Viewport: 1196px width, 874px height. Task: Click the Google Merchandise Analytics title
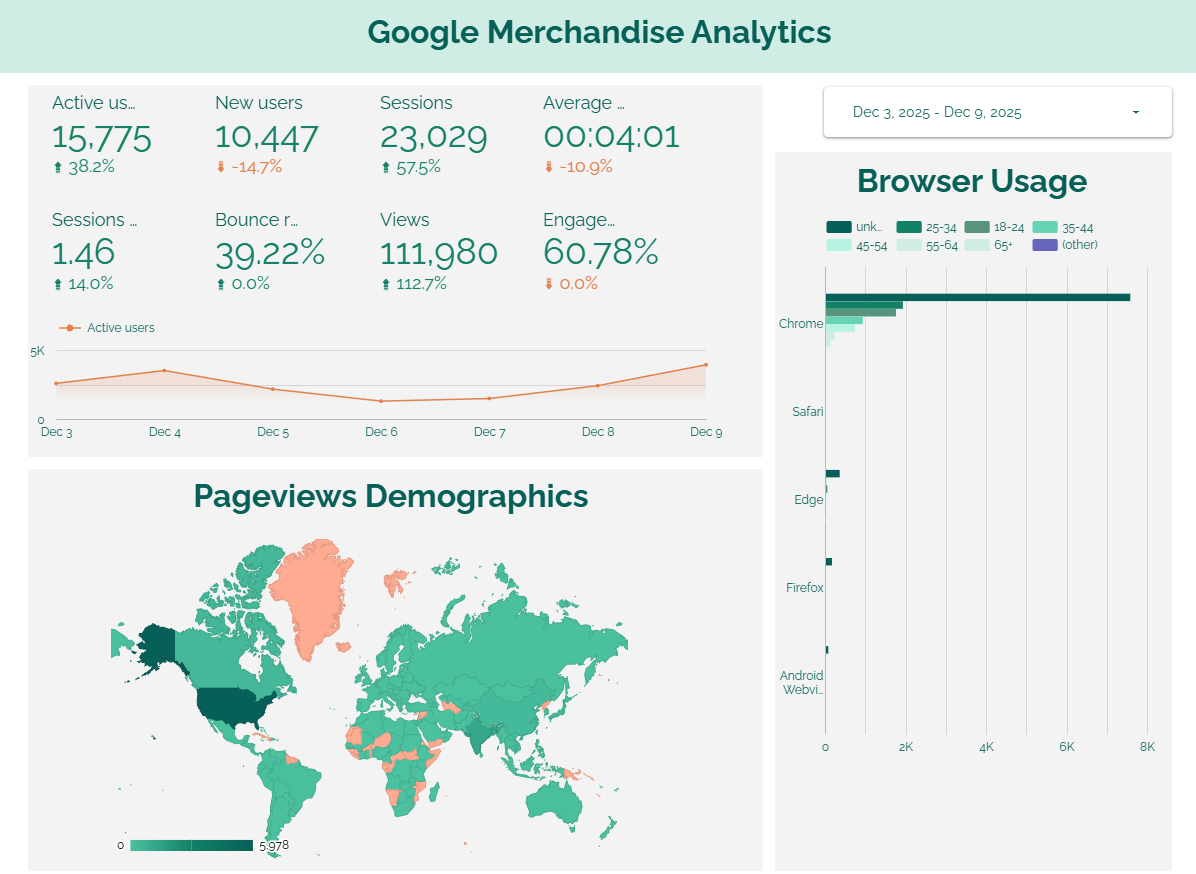coord(600,33)
